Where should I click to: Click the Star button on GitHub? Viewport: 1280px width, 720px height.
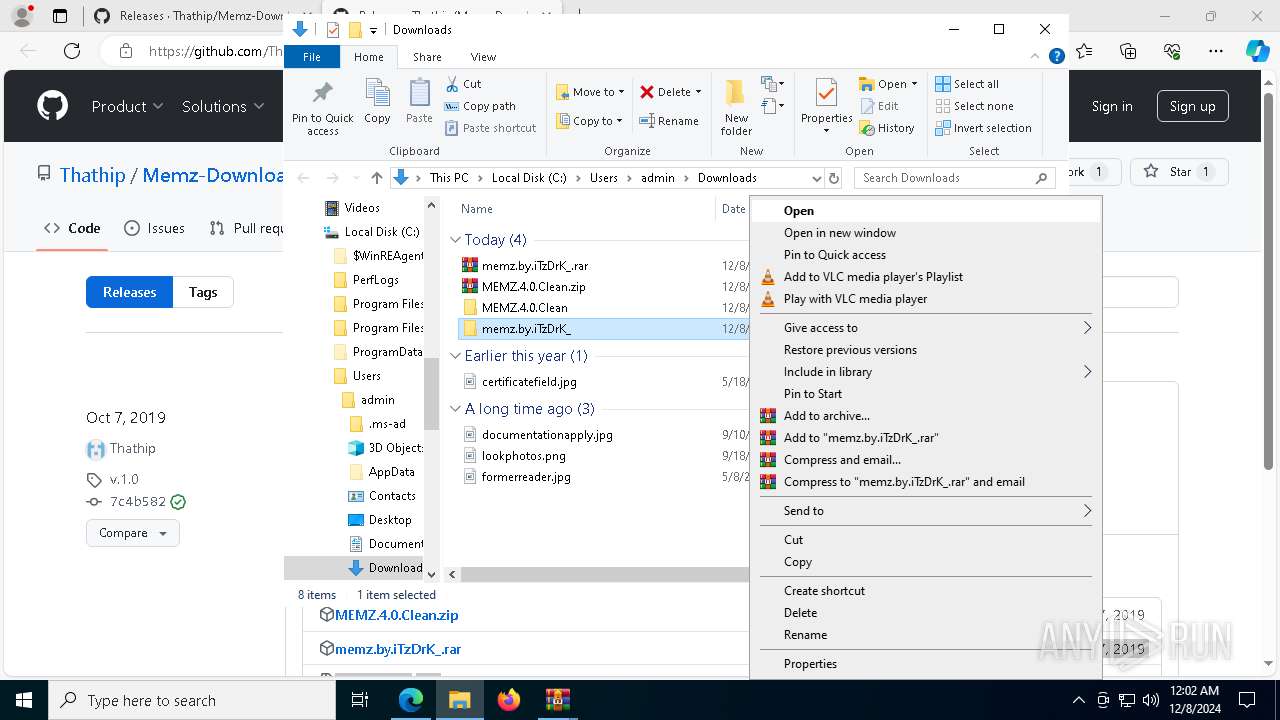tap(1179, 172)
